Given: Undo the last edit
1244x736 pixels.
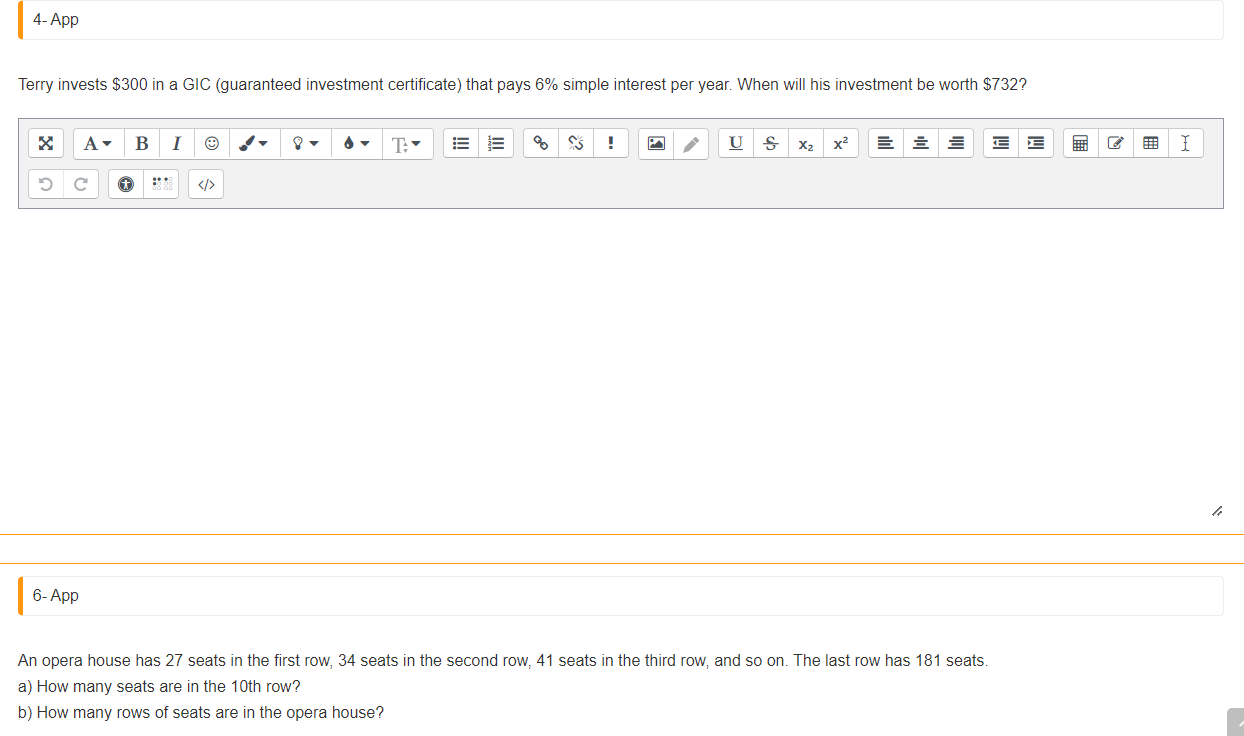Looking at the screenshot, I should pyautogui.click(x=46, y=184).
